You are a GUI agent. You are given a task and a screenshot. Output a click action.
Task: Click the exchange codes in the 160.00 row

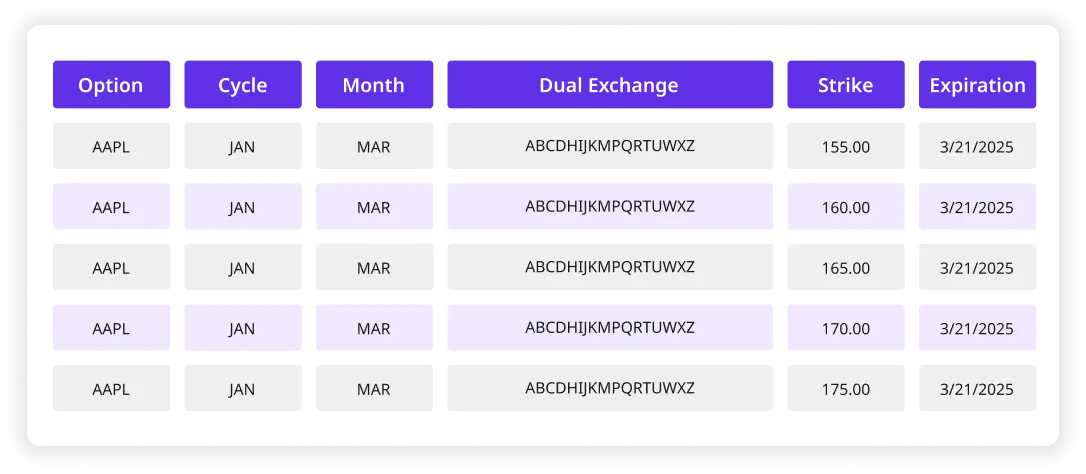610,207
